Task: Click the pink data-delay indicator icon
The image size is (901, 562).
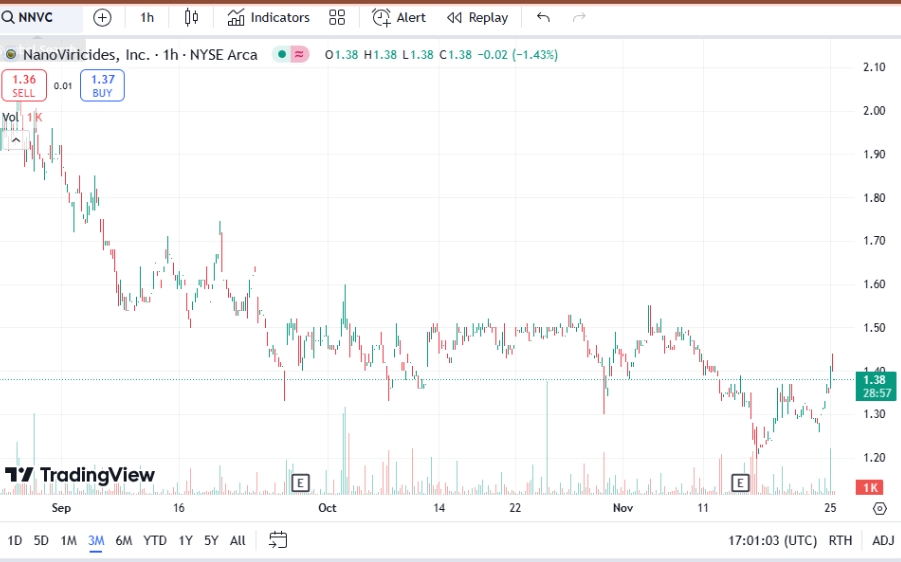Action: pyautogui.click(x=299, y=55)
